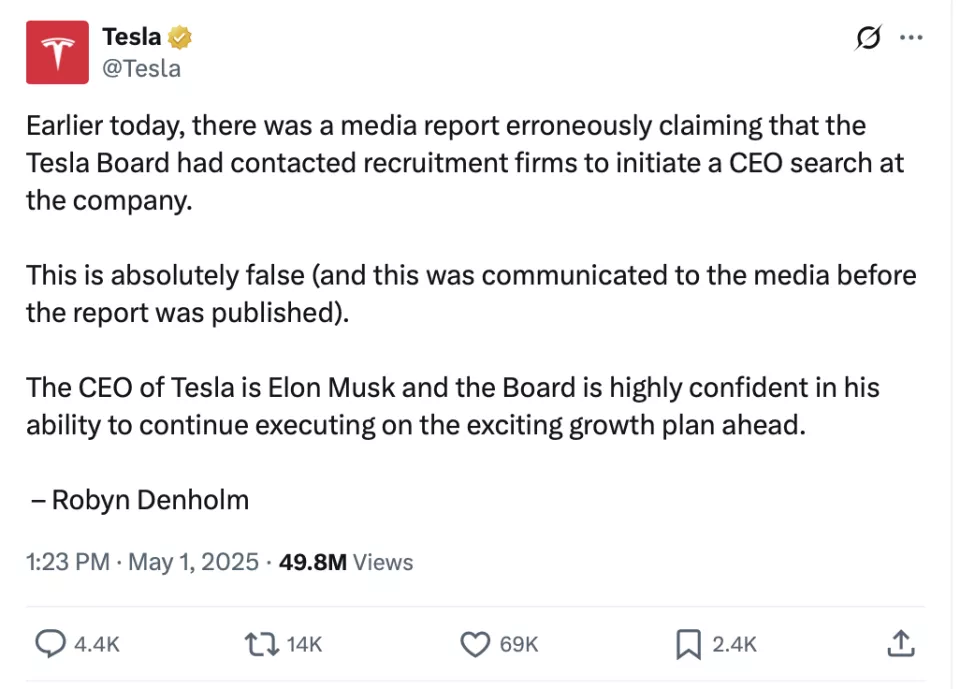Click the Grok slash icon

click(x=868, y=38)
